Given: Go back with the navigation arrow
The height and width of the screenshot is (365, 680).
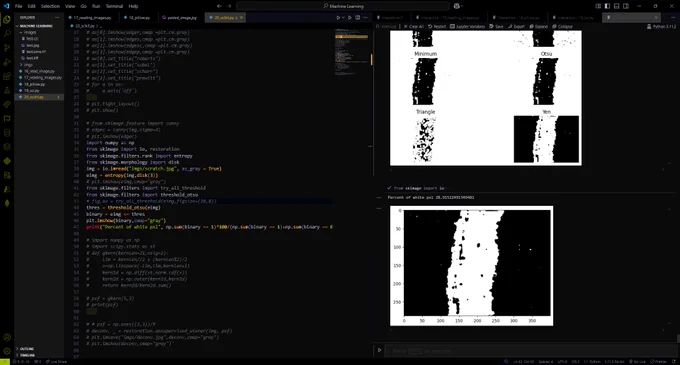Looking at the screenshot, I should tap(219, 6).
